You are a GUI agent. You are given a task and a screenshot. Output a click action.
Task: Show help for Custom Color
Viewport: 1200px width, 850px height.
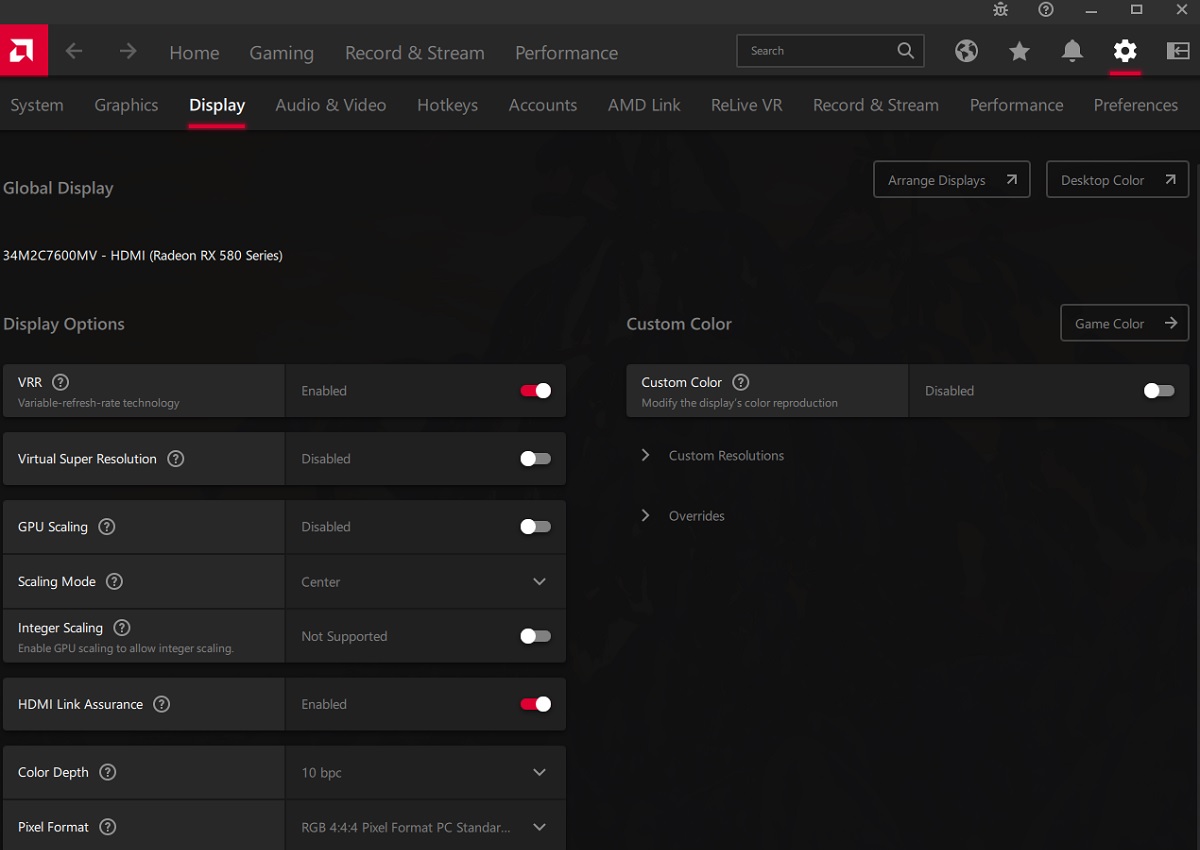point(741,382)
